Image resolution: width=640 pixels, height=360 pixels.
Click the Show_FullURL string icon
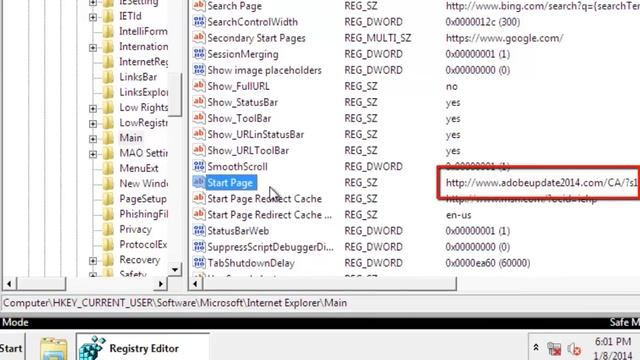[199, 86]
